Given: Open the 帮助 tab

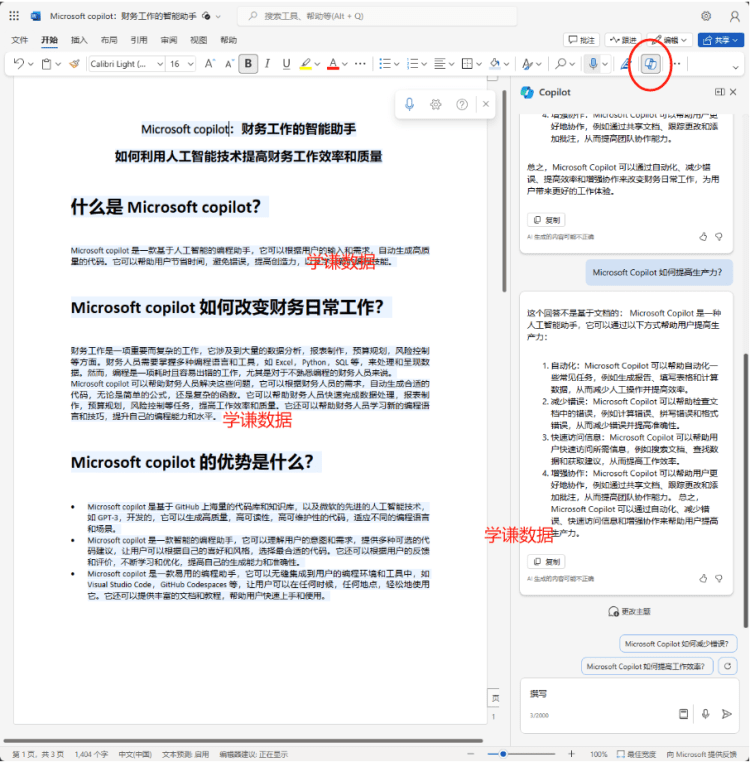Looking at the screenshot, I should click(228, 40).
